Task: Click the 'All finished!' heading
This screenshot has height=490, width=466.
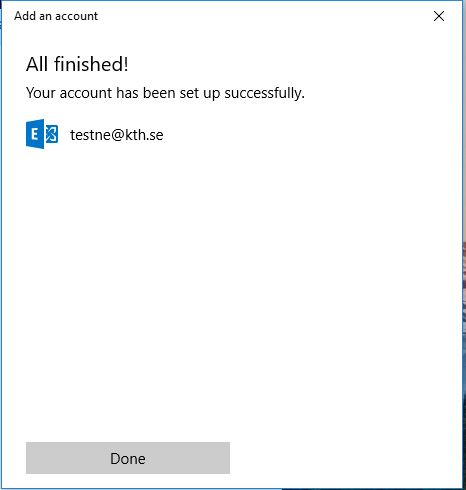Action: coord(77,64)
